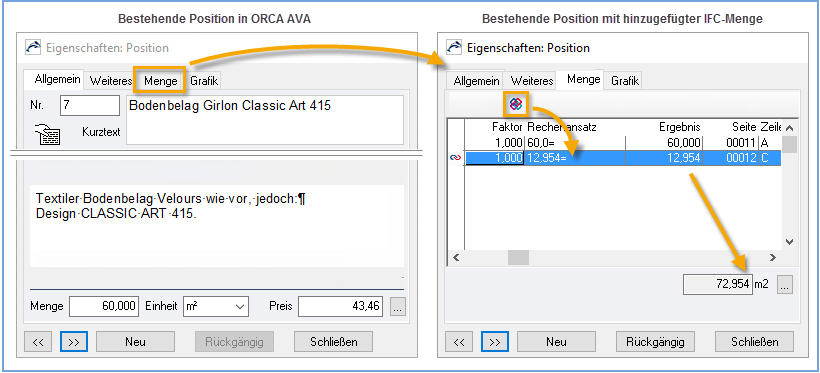Click dolphin icon in right dialog title

454,48
